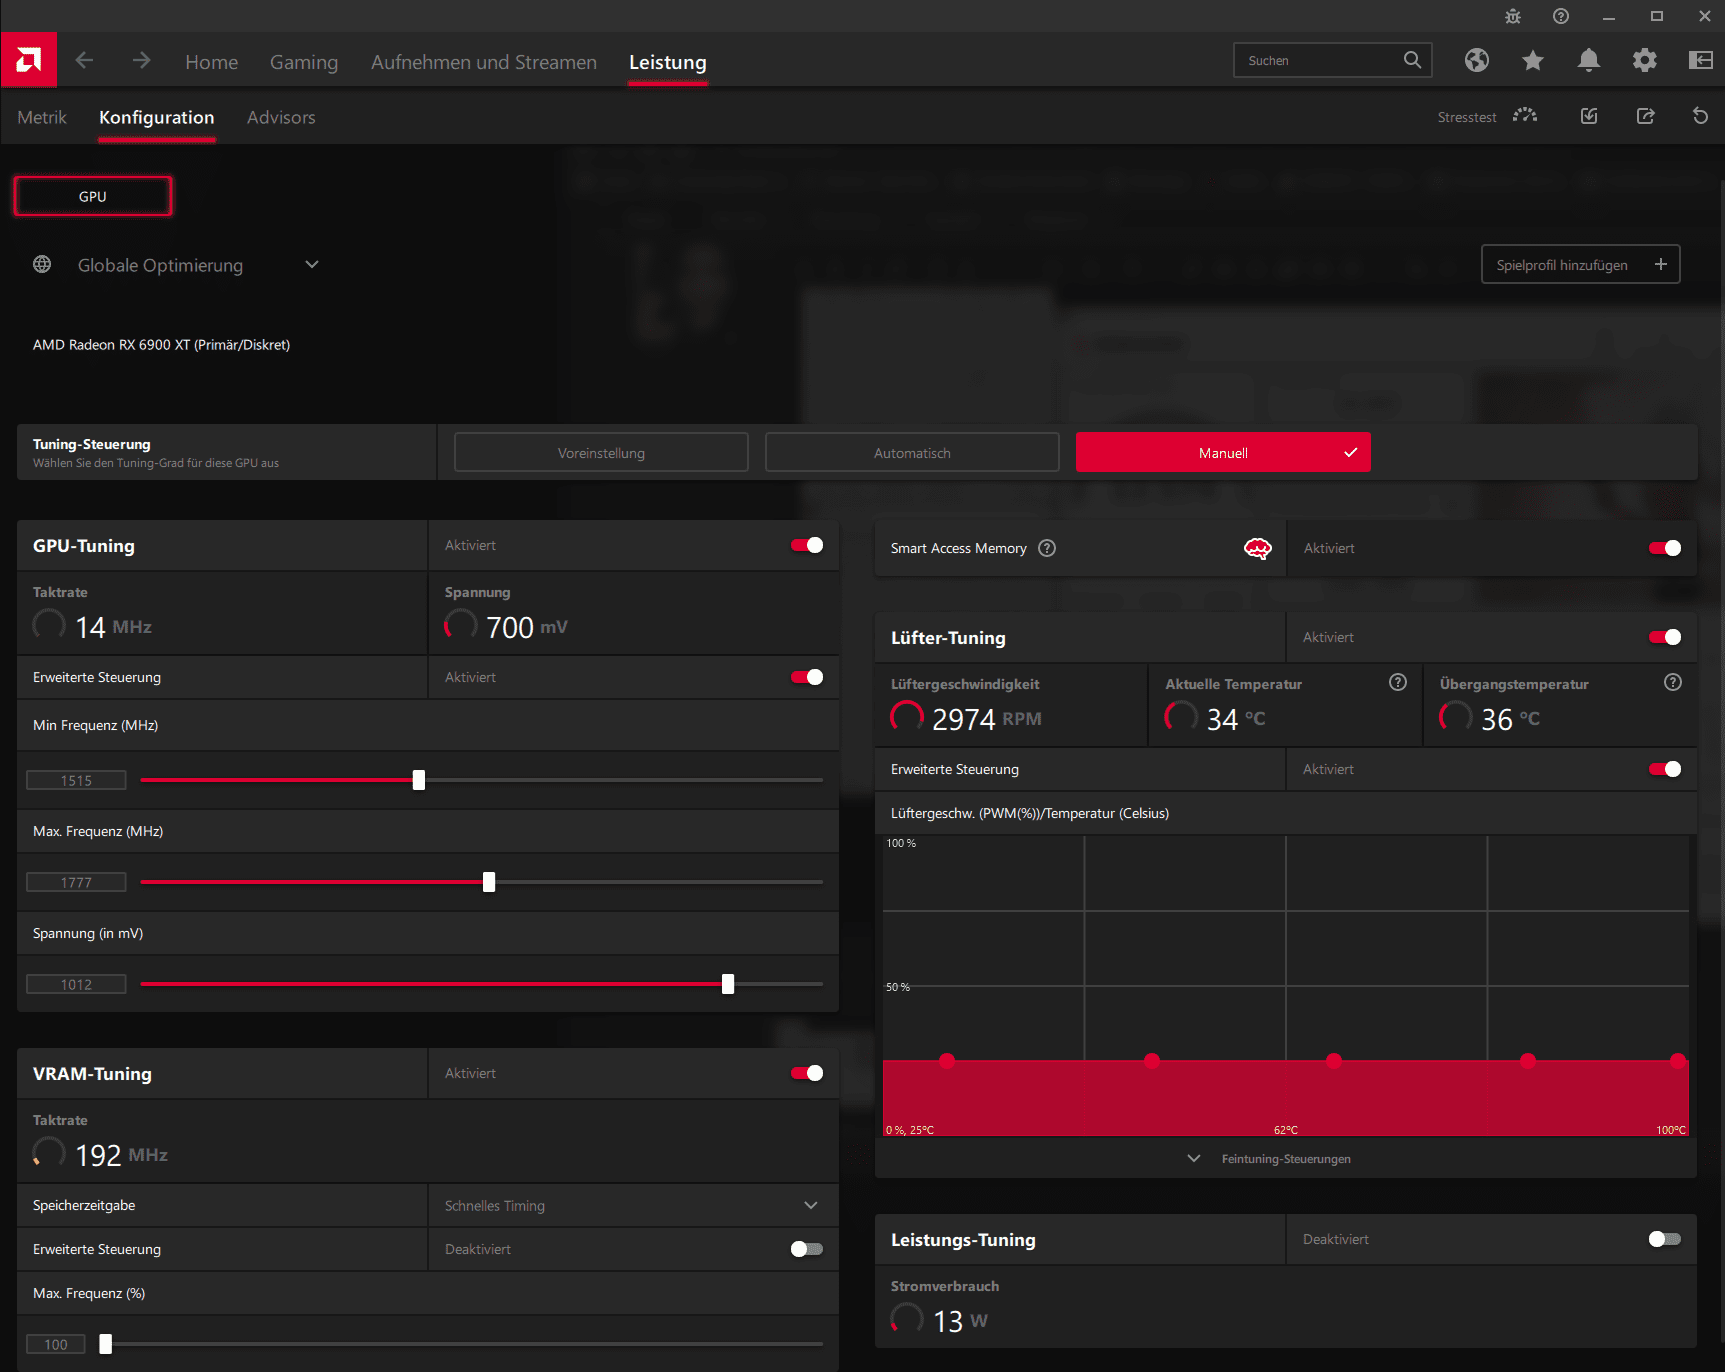Toggle GPU Erweiterte Steuerung switch
The width and height of the screenshot is (1725, 1372).
(x=807, y=677)
